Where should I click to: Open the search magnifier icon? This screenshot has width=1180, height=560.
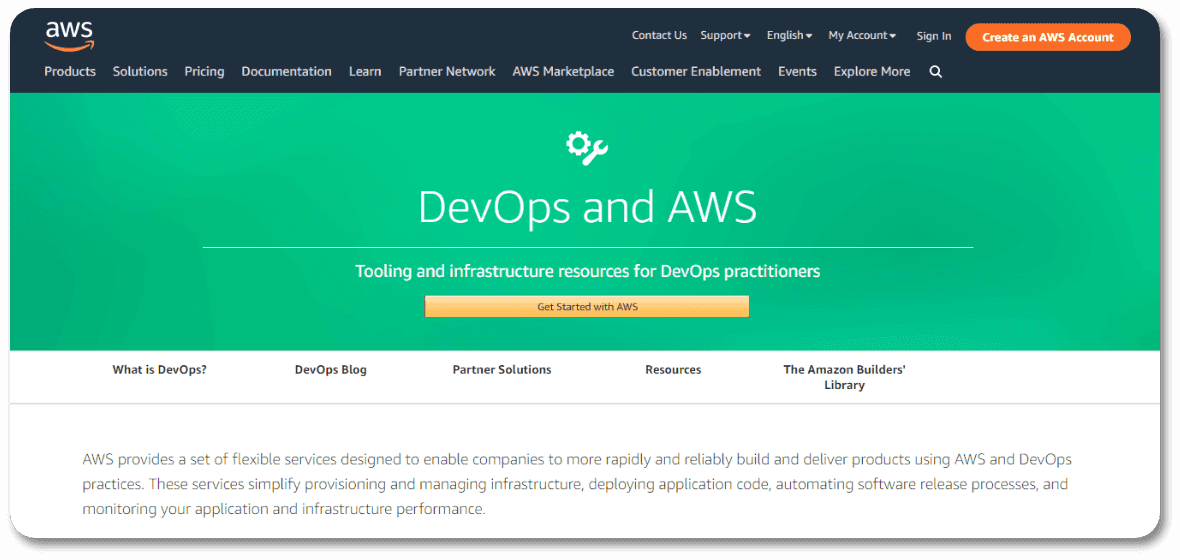pos(935,72)
